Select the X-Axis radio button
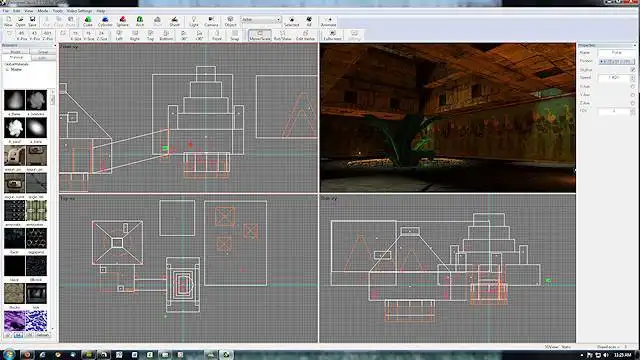This screenshot has width=640, height=360. pyautogui.click(x=633, y=87)
